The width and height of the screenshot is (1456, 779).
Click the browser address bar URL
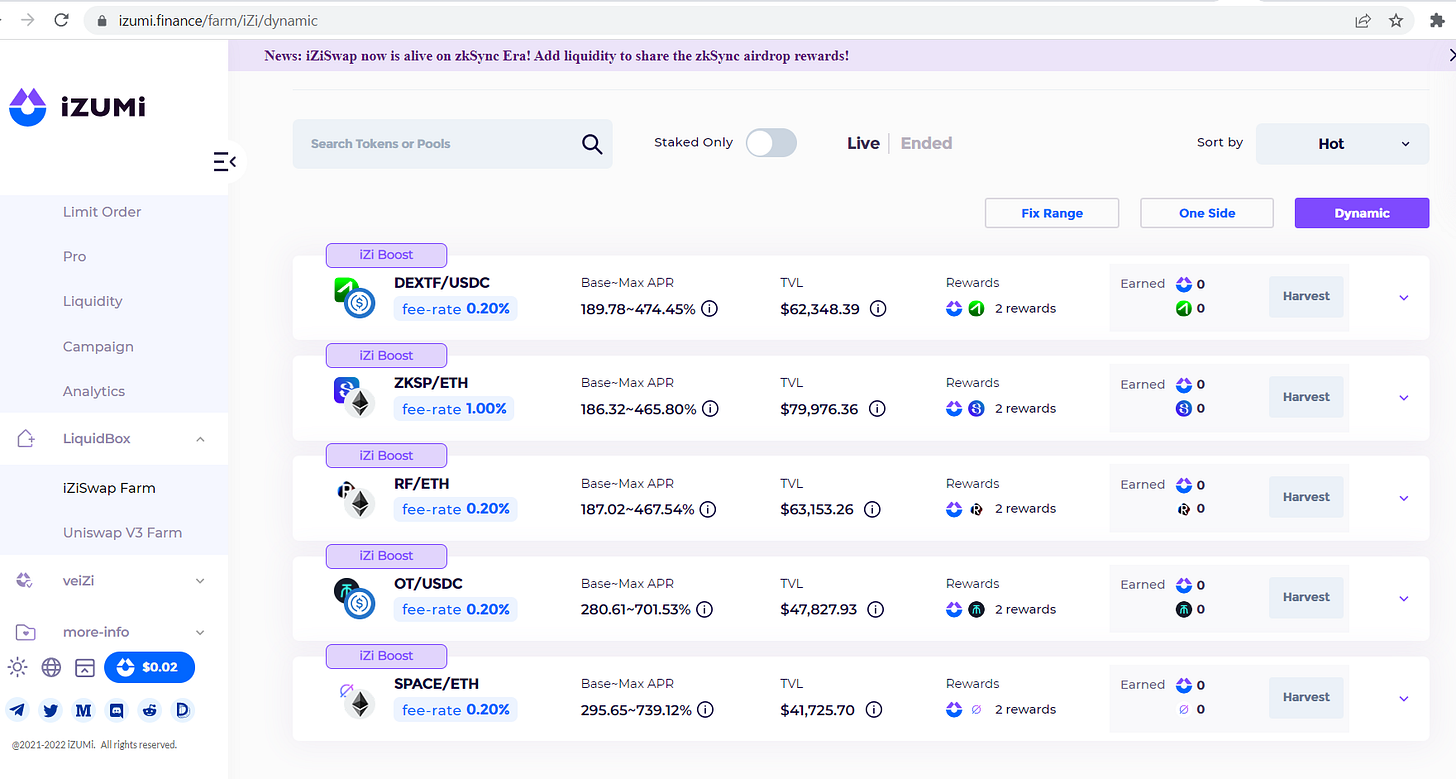pos(216,20)
